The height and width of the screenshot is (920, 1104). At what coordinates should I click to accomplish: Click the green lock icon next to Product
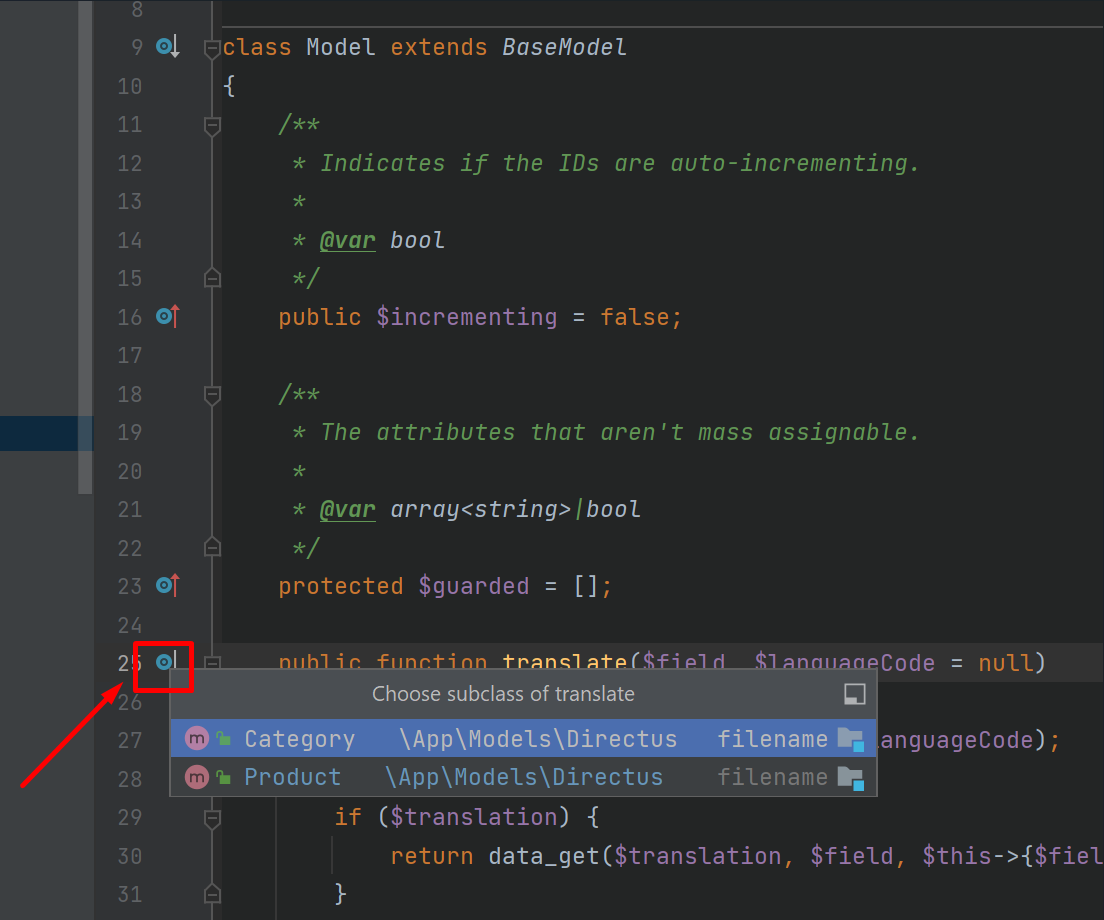(221, 777)
